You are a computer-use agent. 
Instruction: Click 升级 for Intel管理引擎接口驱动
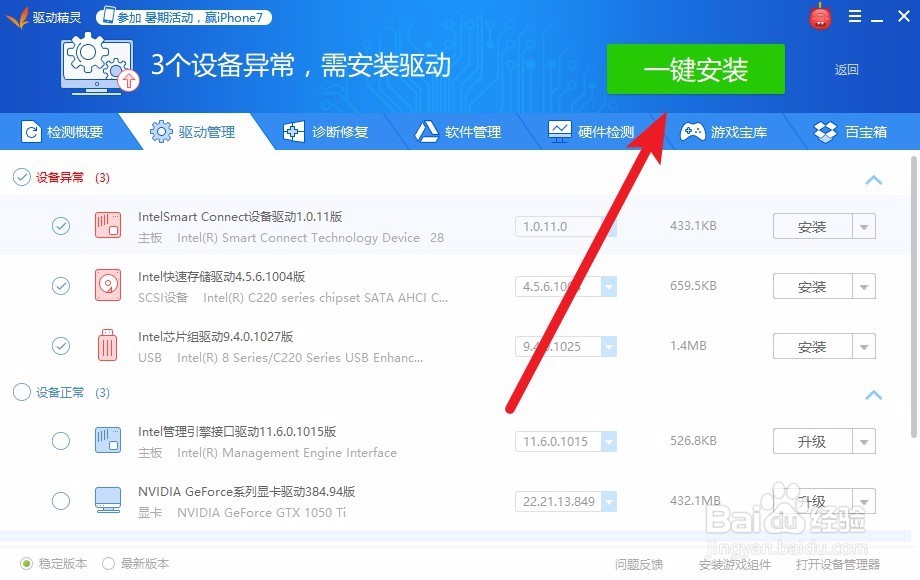tap(813, 441)
